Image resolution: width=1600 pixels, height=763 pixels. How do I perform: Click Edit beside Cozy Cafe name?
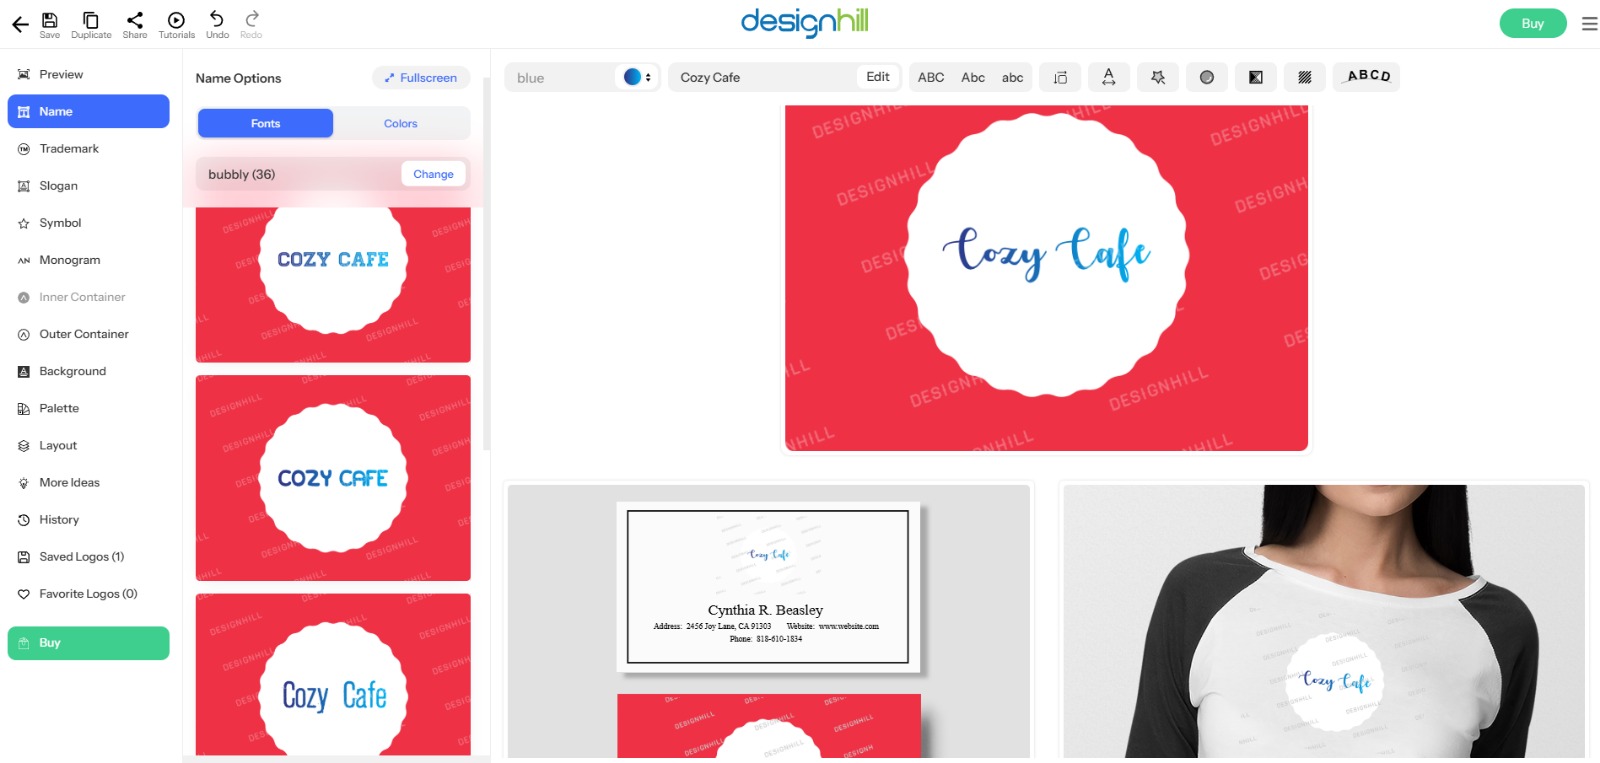(x=878, y=77)
